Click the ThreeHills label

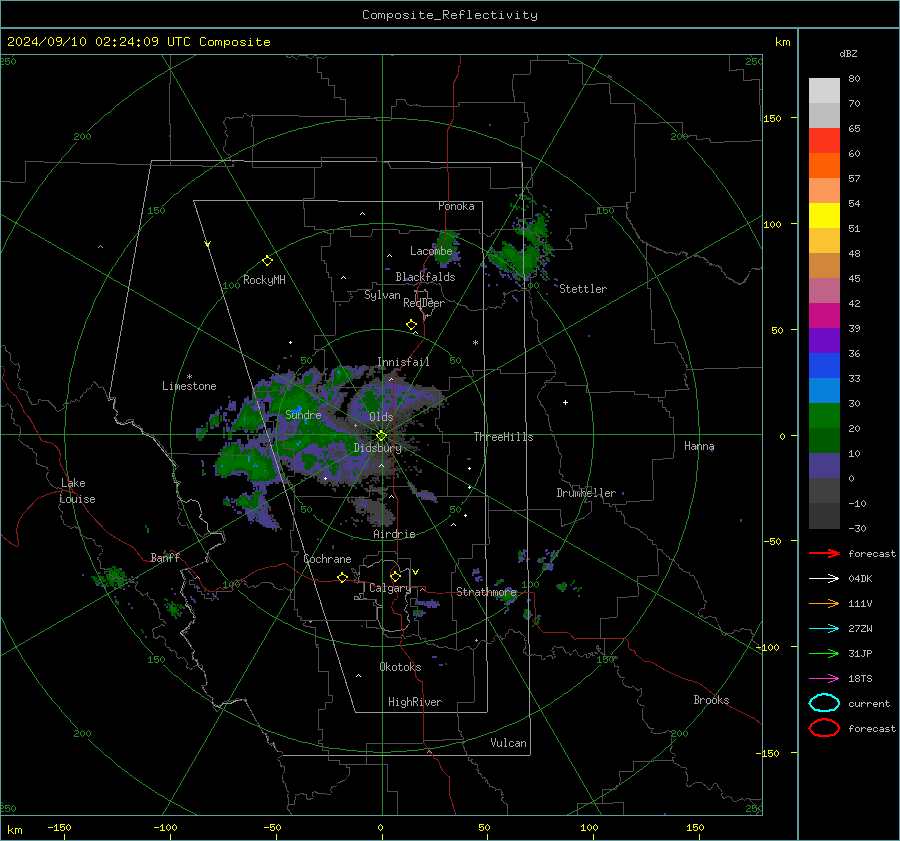(x=503, y=437)
